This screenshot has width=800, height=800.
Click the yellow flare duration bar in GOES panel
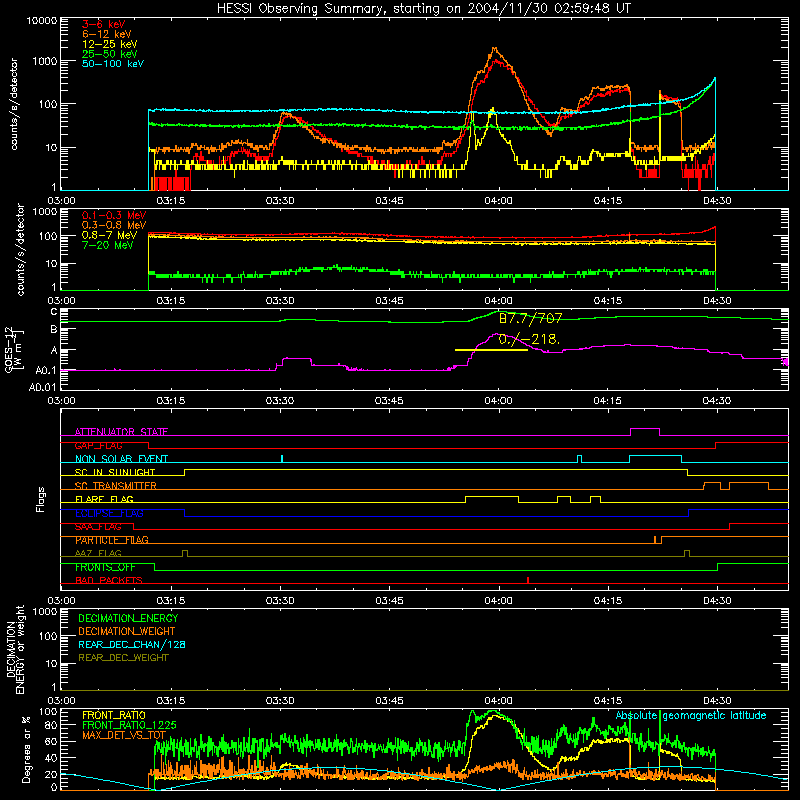(x=491, y=350)
